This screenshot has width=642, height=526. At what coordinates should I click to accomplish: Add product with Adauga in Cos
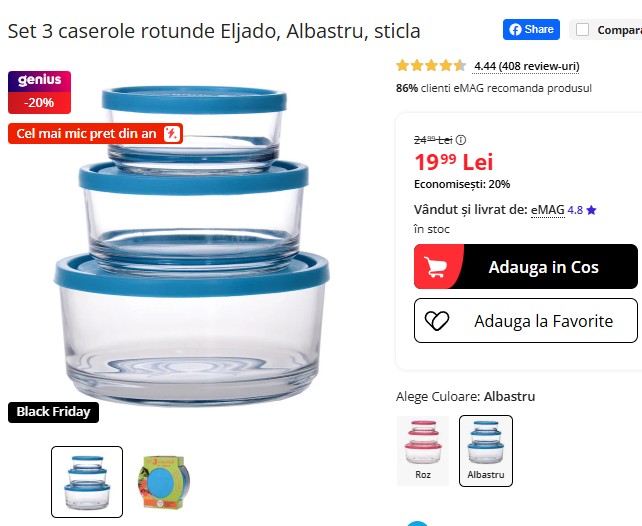(x=526, y=266)
